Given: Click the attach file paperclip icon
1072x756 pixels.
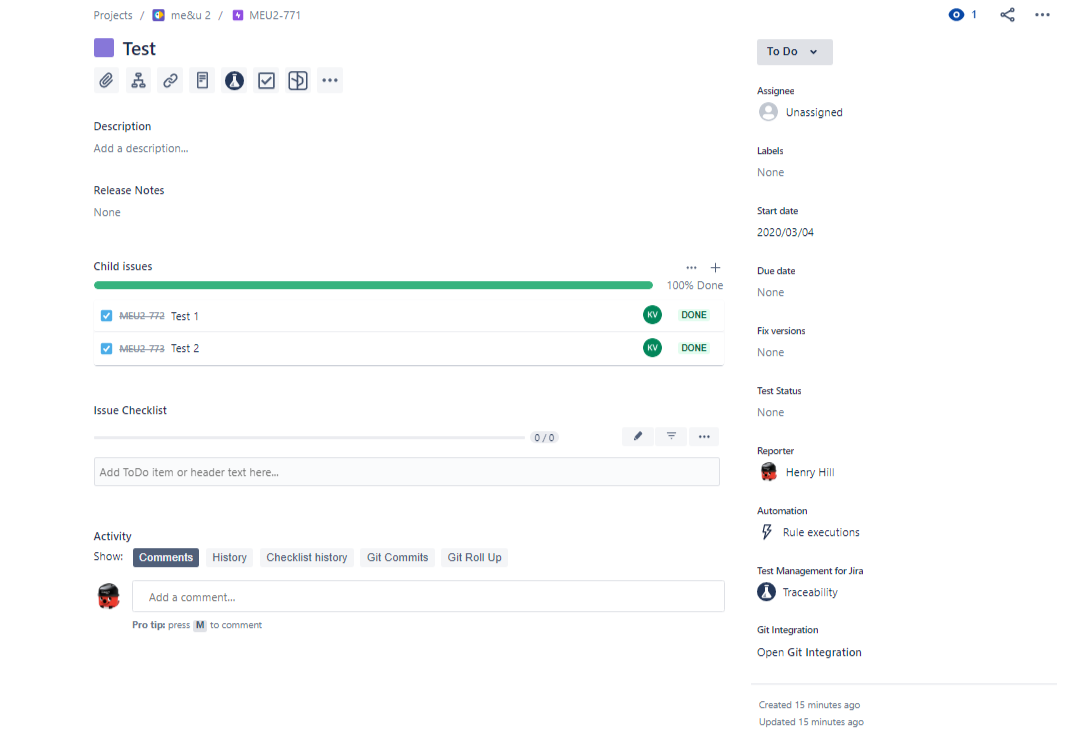Looking at the screenshot, I should pos(106,81).
